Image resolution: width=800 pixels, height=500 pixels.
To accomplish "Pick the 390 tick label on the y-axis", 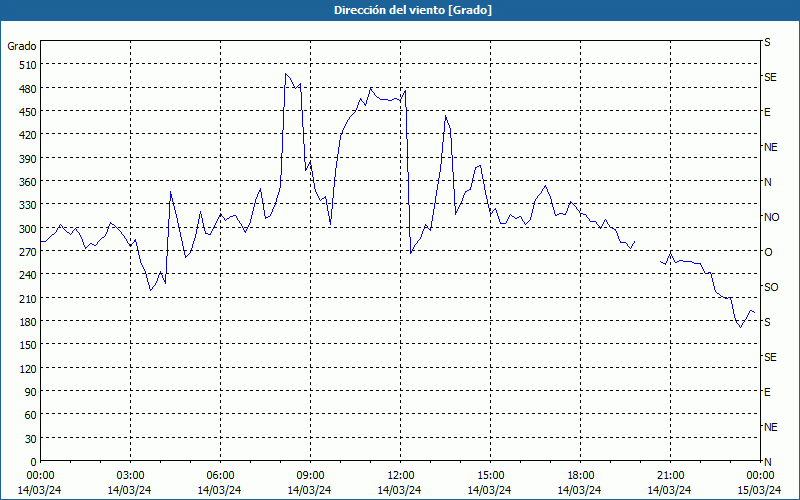I will pyautogui.click(x=29, y=159).
